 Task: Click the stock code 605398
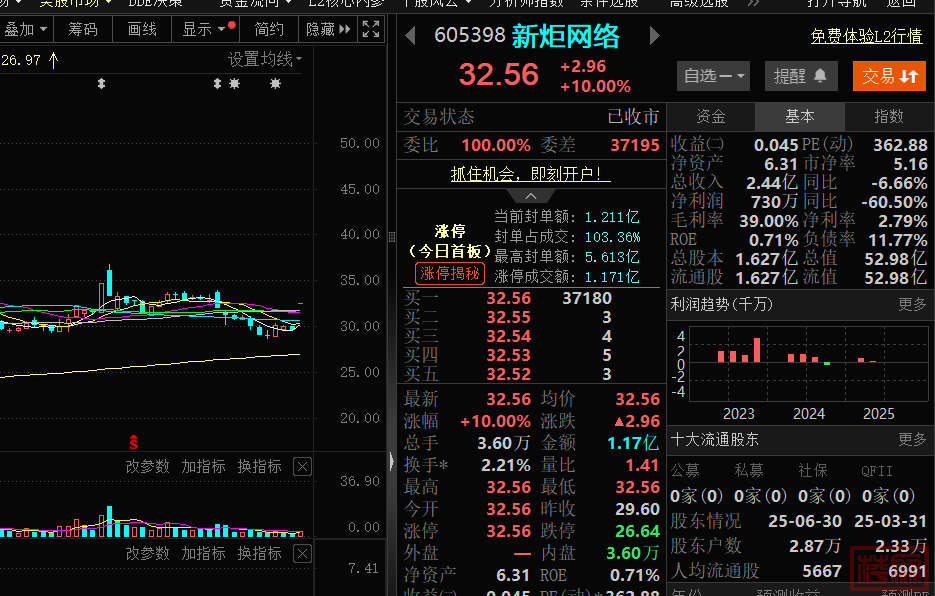[470, 35]
